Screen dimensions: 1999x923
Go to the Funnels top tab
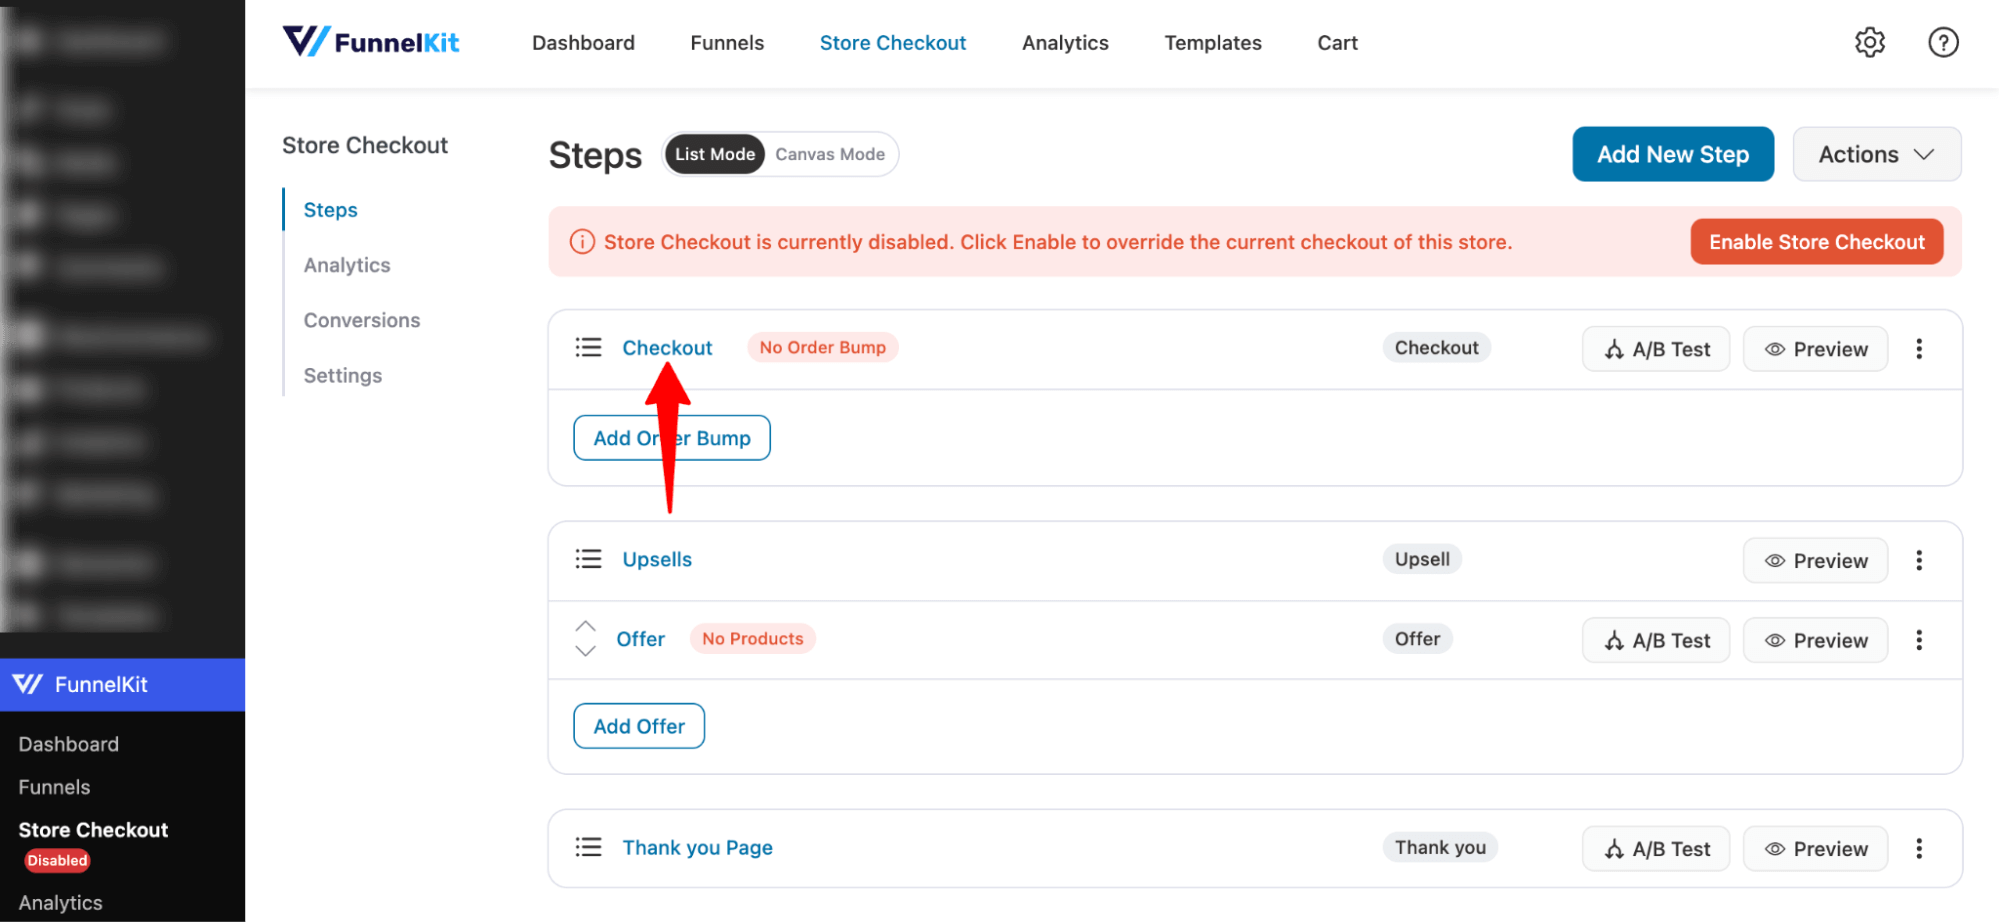click(x=727, y=43)
